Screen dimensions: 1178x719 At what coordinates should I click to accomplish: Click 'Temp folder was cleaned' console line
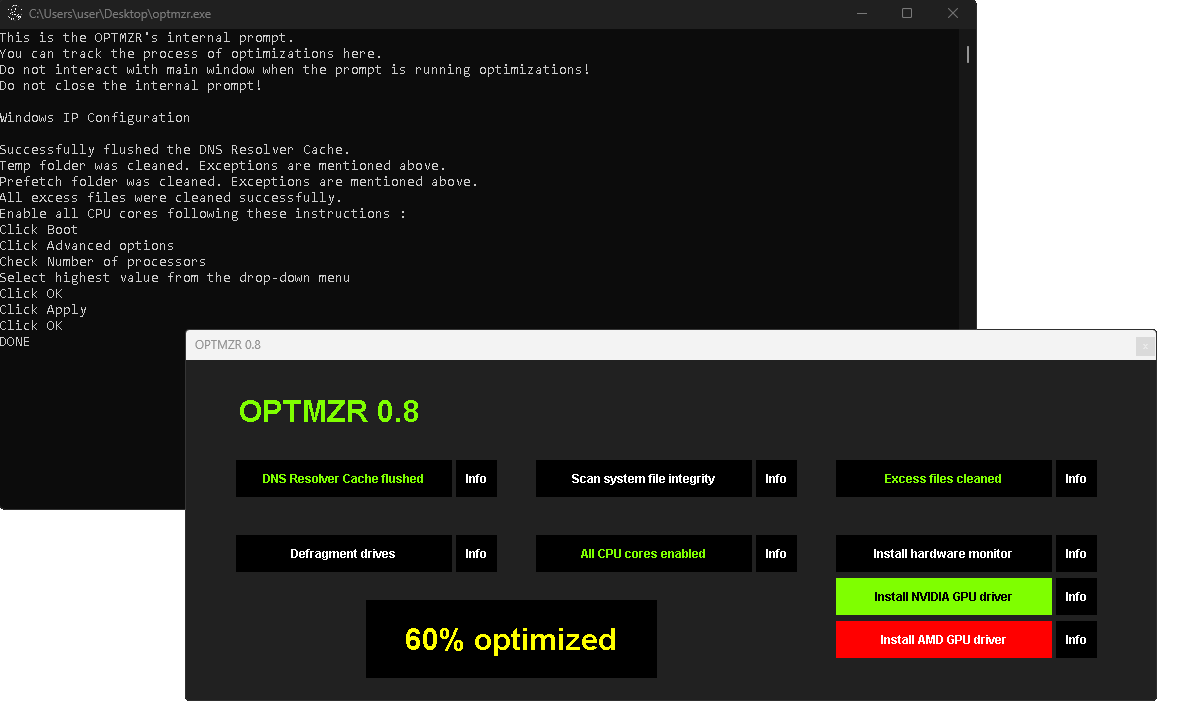(223, 165)
